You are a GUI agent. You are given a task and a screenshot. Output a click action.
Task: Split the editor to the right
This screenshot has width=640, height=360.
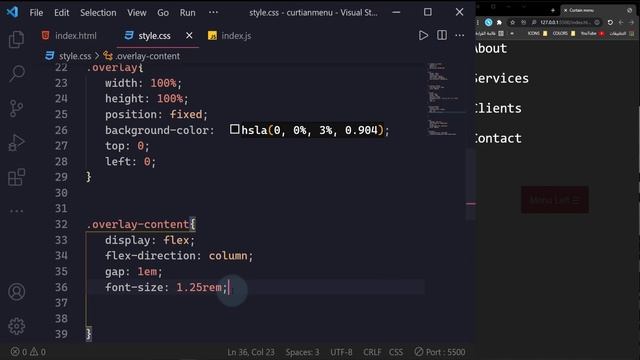(x=442, y=36)
